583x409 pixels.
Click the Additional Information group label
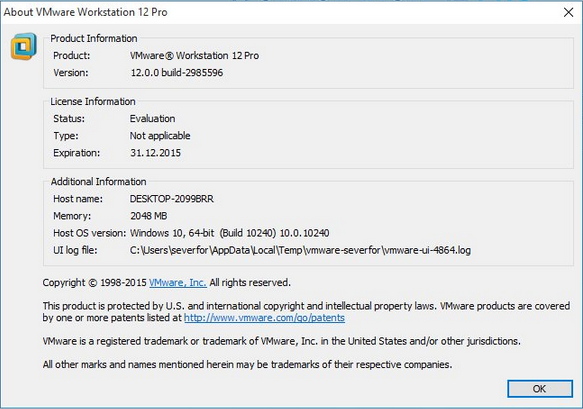click(x=99, y=182)
